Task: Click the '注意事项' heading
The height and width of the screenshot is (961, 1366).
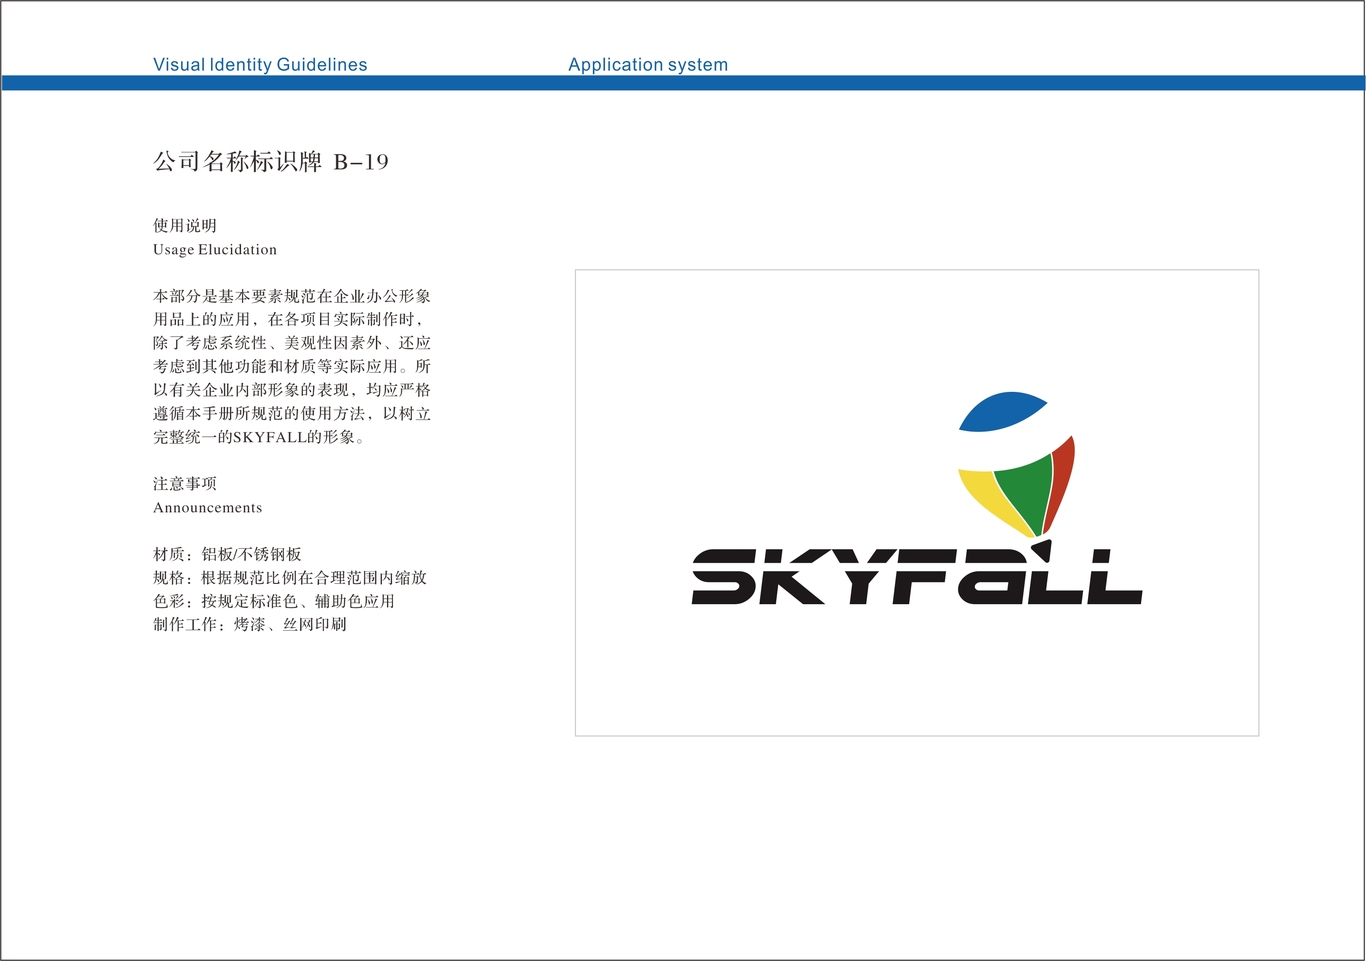Action: pyautogui.click(x=185, y=484)
